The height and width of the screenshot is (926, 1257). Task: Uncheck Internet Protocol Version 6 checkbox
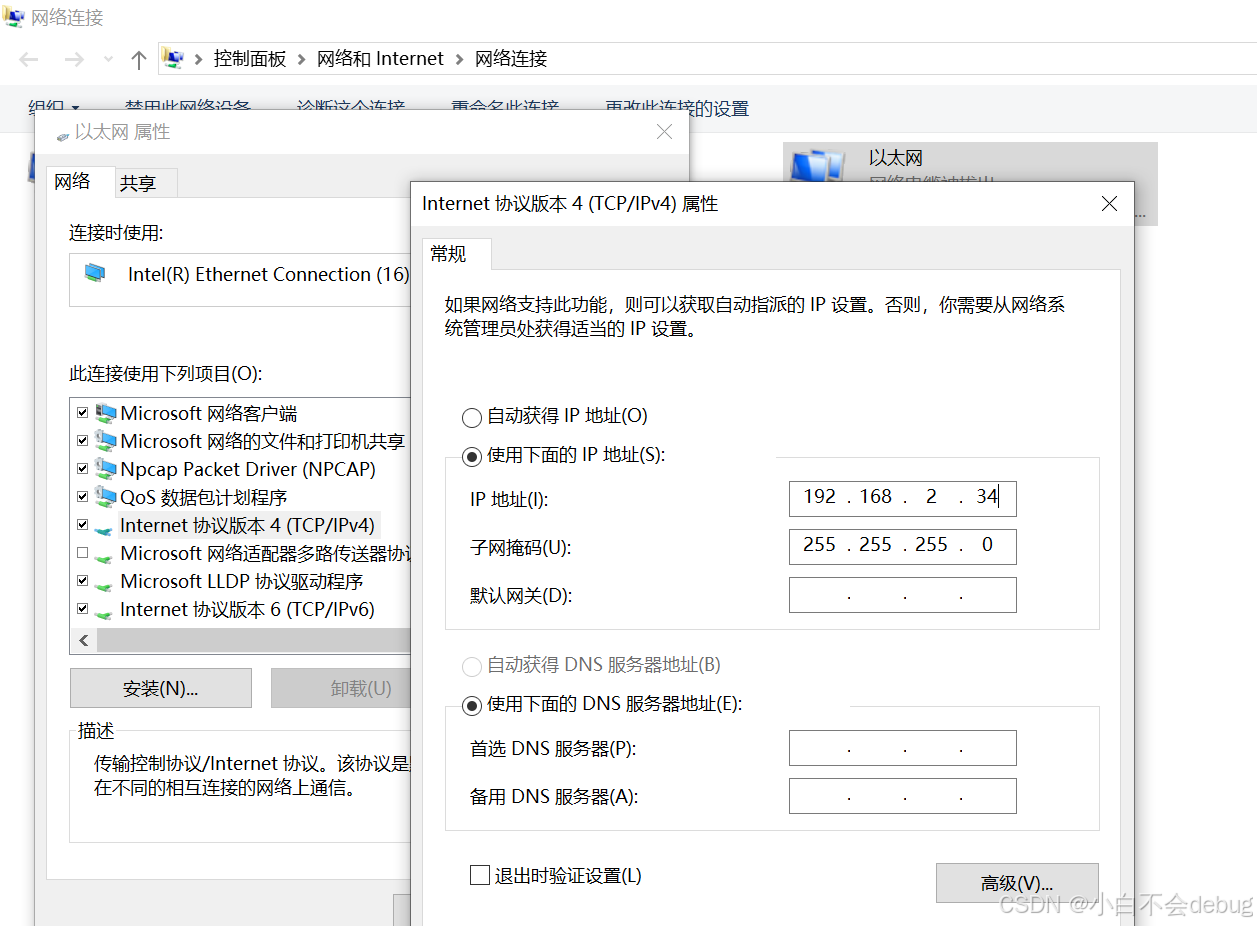pos(82,609)
